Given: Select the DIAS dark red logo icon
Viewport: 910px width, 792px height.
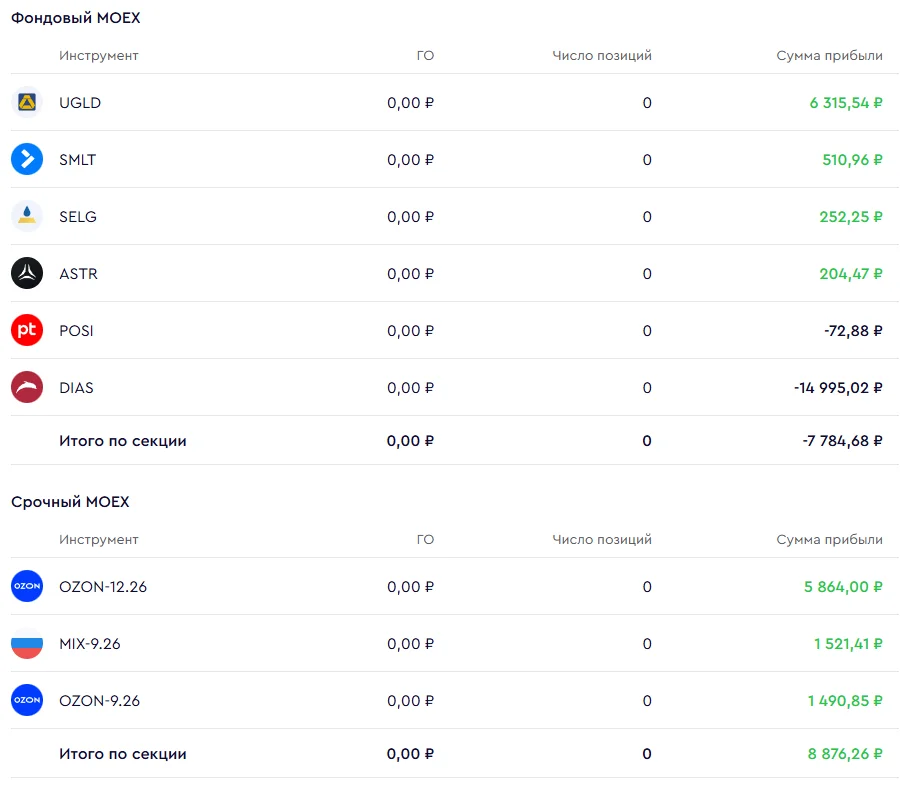Looking at the screenshot, I should pyautogui.click(x=27, y=387).
